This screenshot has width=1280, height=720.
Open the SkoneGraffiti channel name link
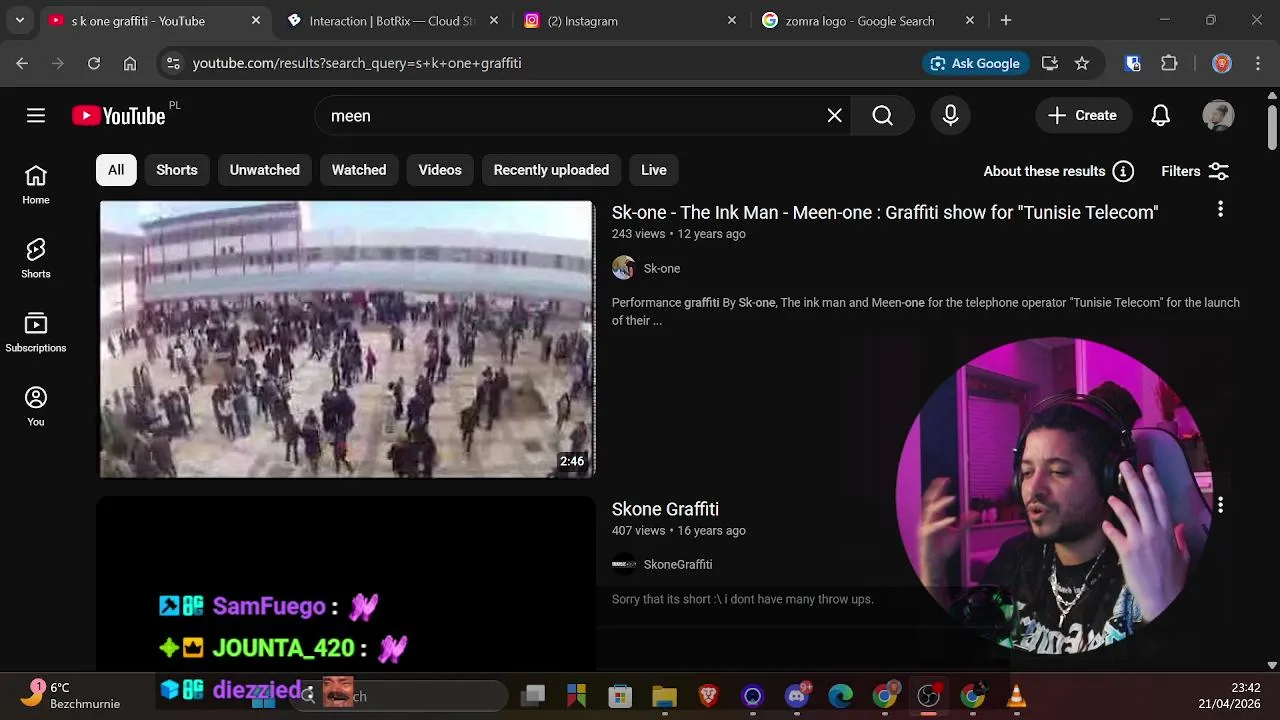pos(678,564)
